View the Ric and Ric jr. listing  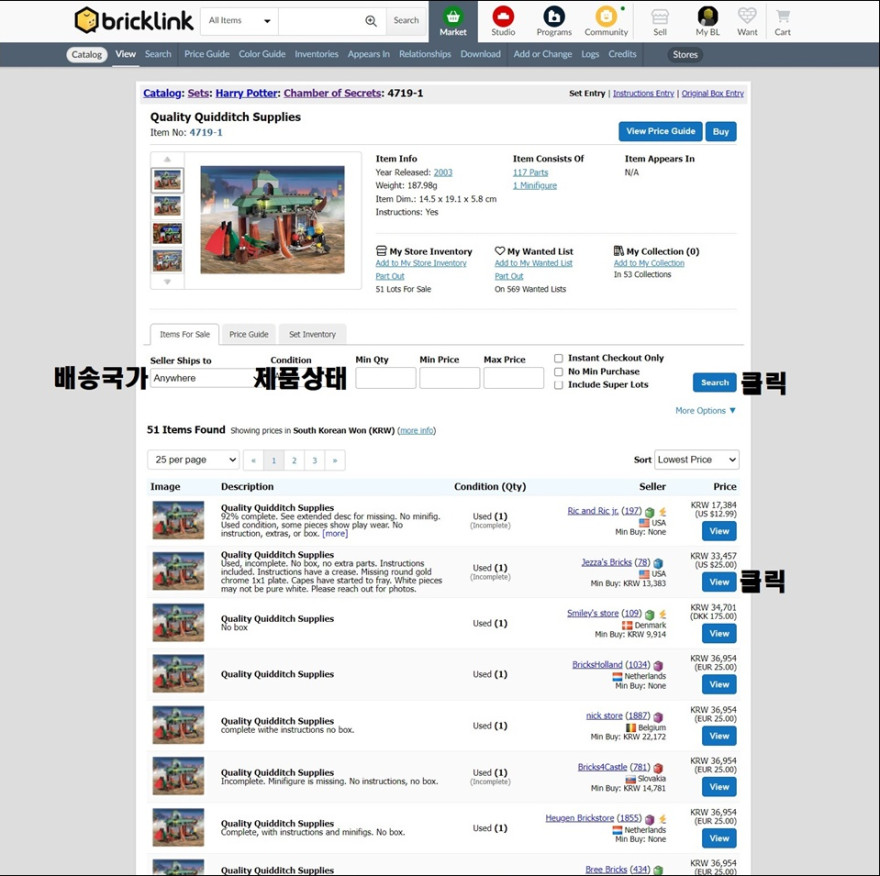[x=719, y=531]
